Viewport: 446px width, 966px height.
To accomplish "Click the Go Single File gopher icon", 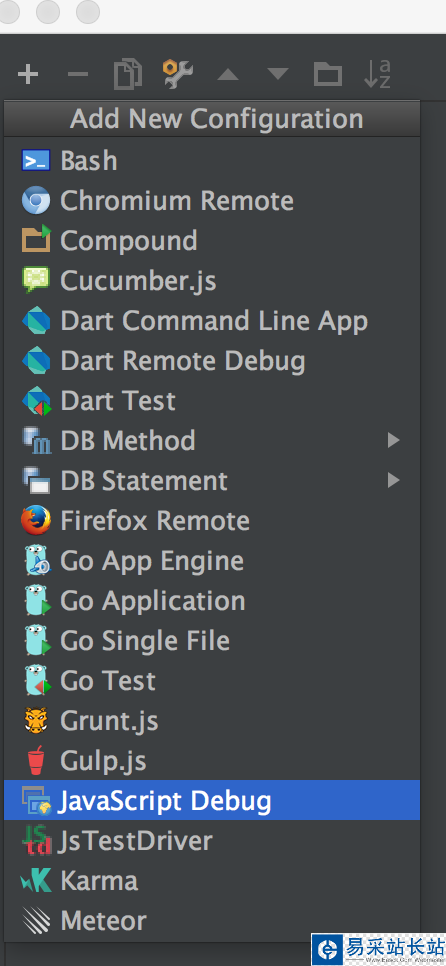I will 37,641.
